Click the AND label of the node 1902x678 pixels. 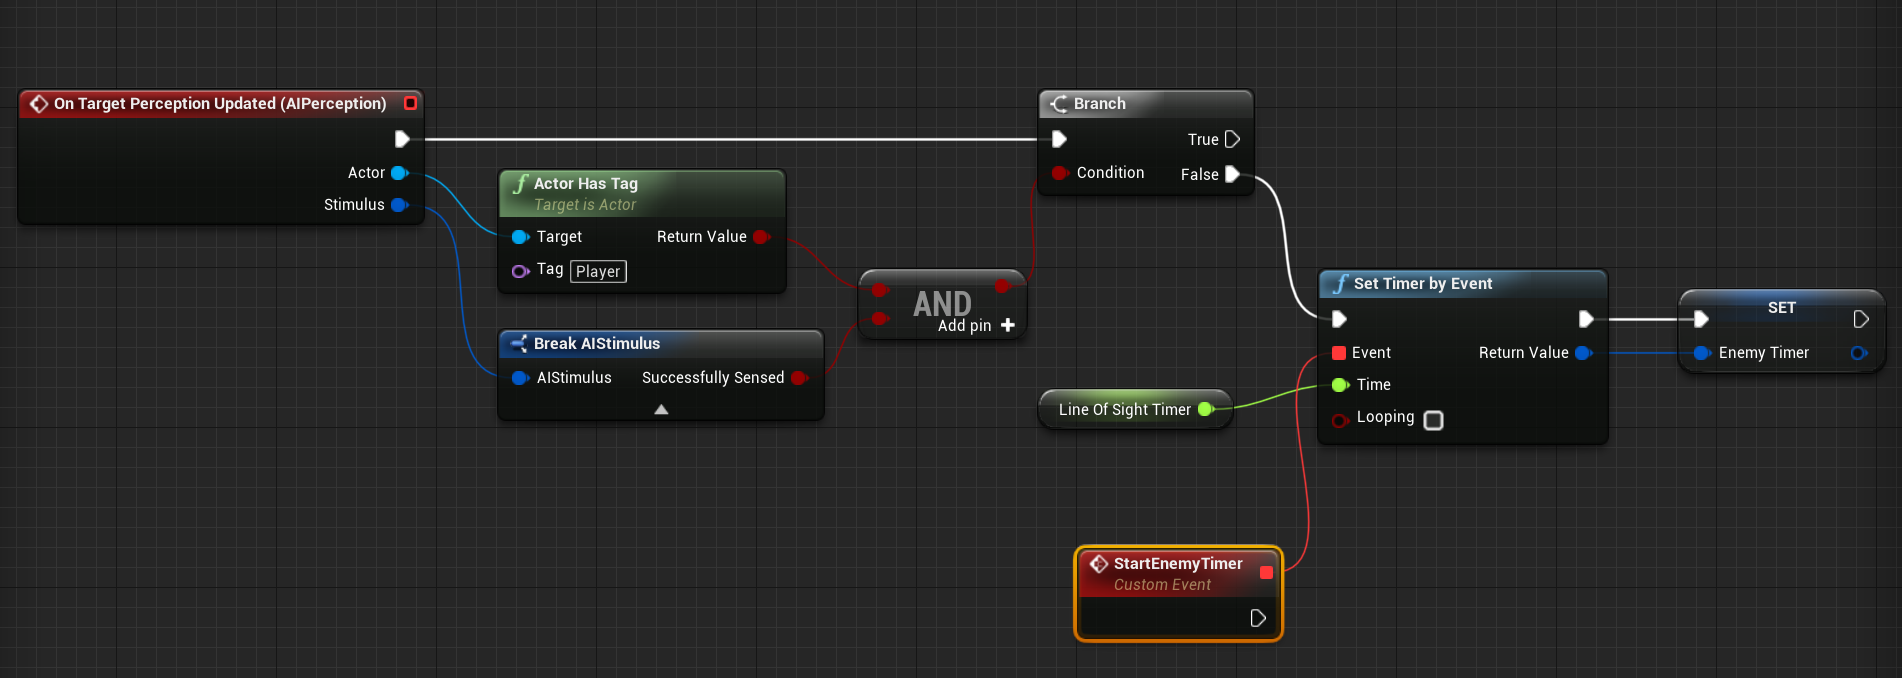click(x=942, y=303)
